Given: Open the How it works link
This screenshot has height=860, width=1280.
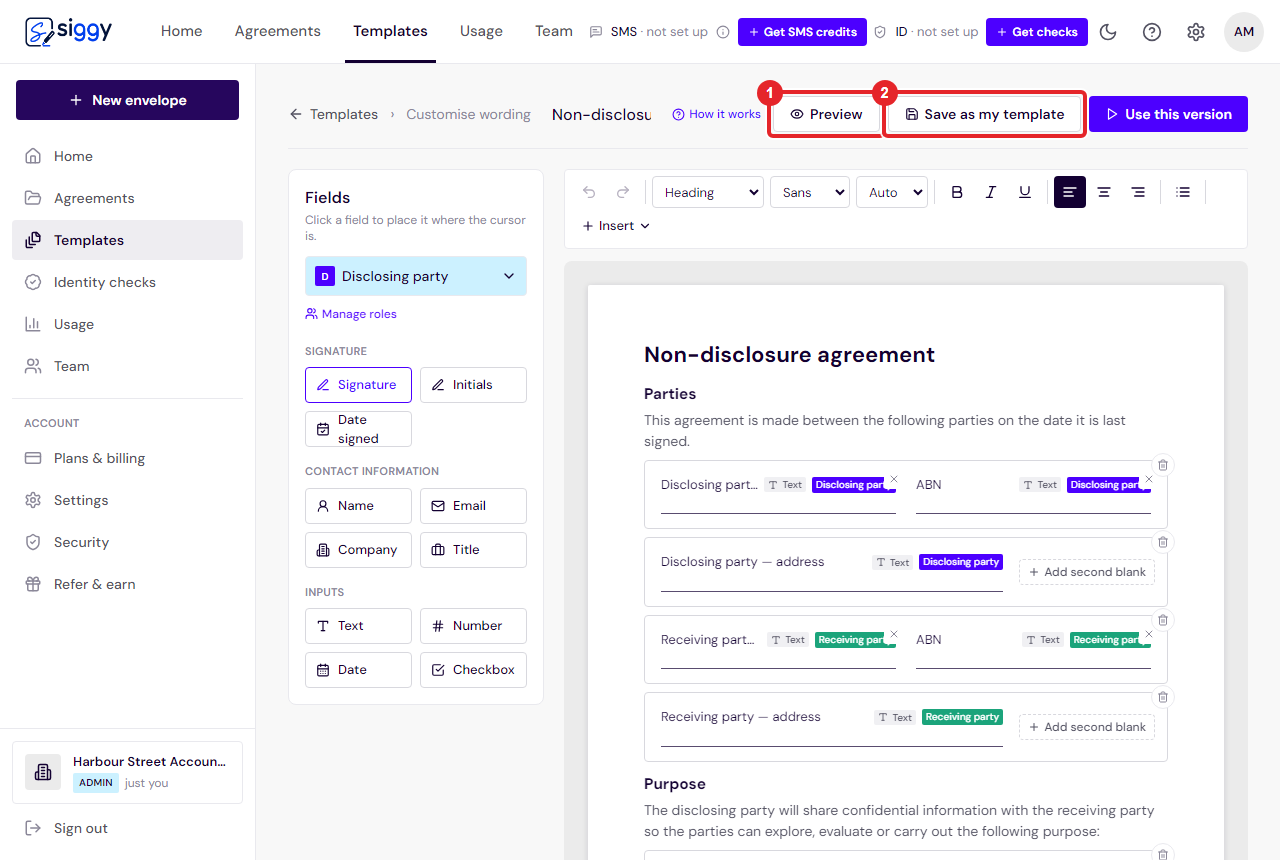Looking at the screenshot, I should (717, 114).
